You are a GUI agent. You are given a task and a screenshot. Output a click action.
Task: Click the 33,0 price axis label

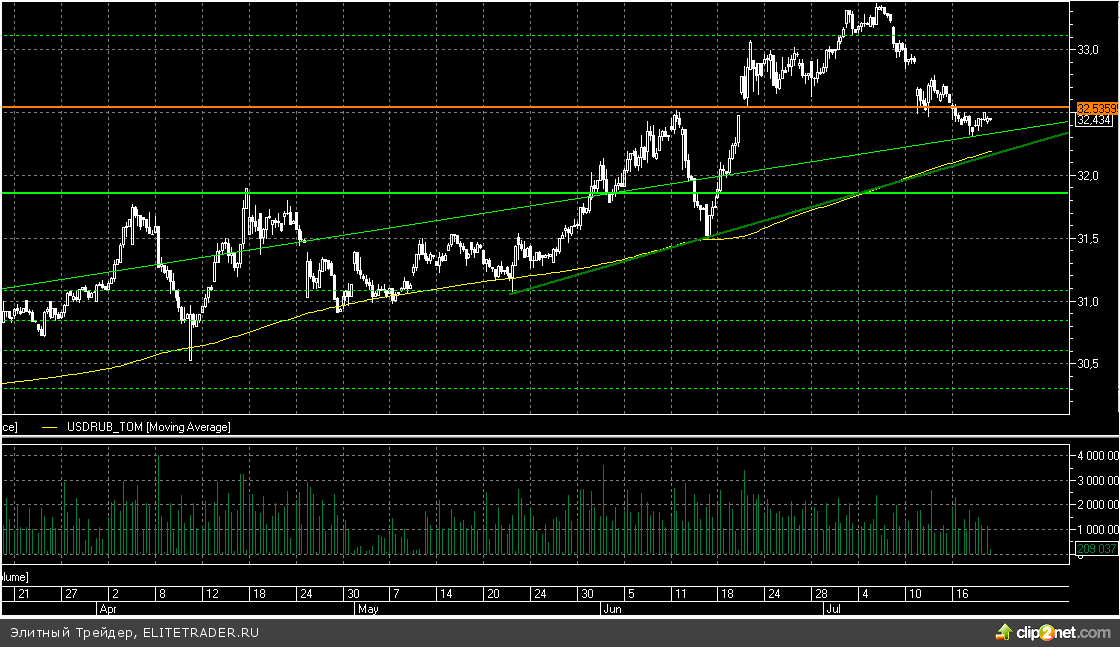1088,49
